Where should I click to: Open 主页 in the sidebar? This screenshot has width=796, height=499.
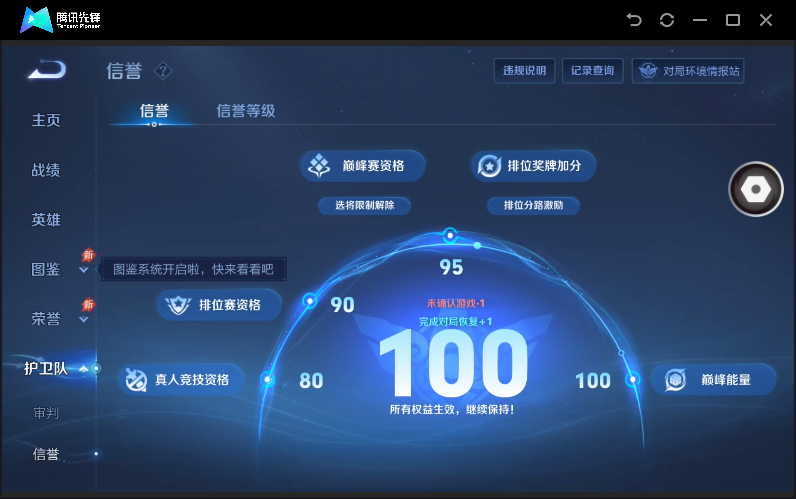coord(46,120)
